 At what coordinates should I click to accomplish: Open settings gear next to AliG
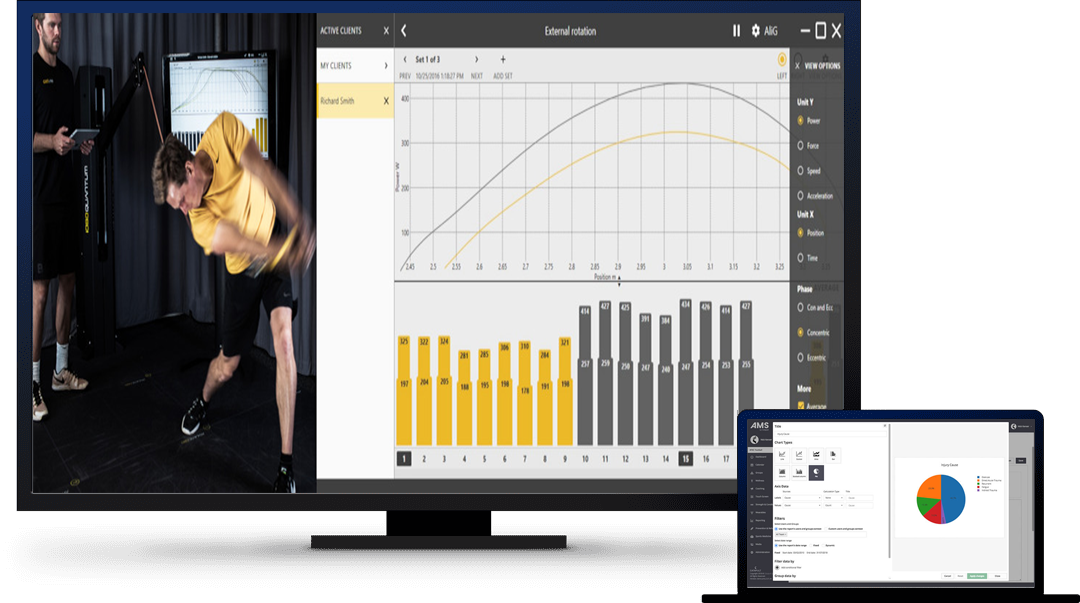coord(756,30)
